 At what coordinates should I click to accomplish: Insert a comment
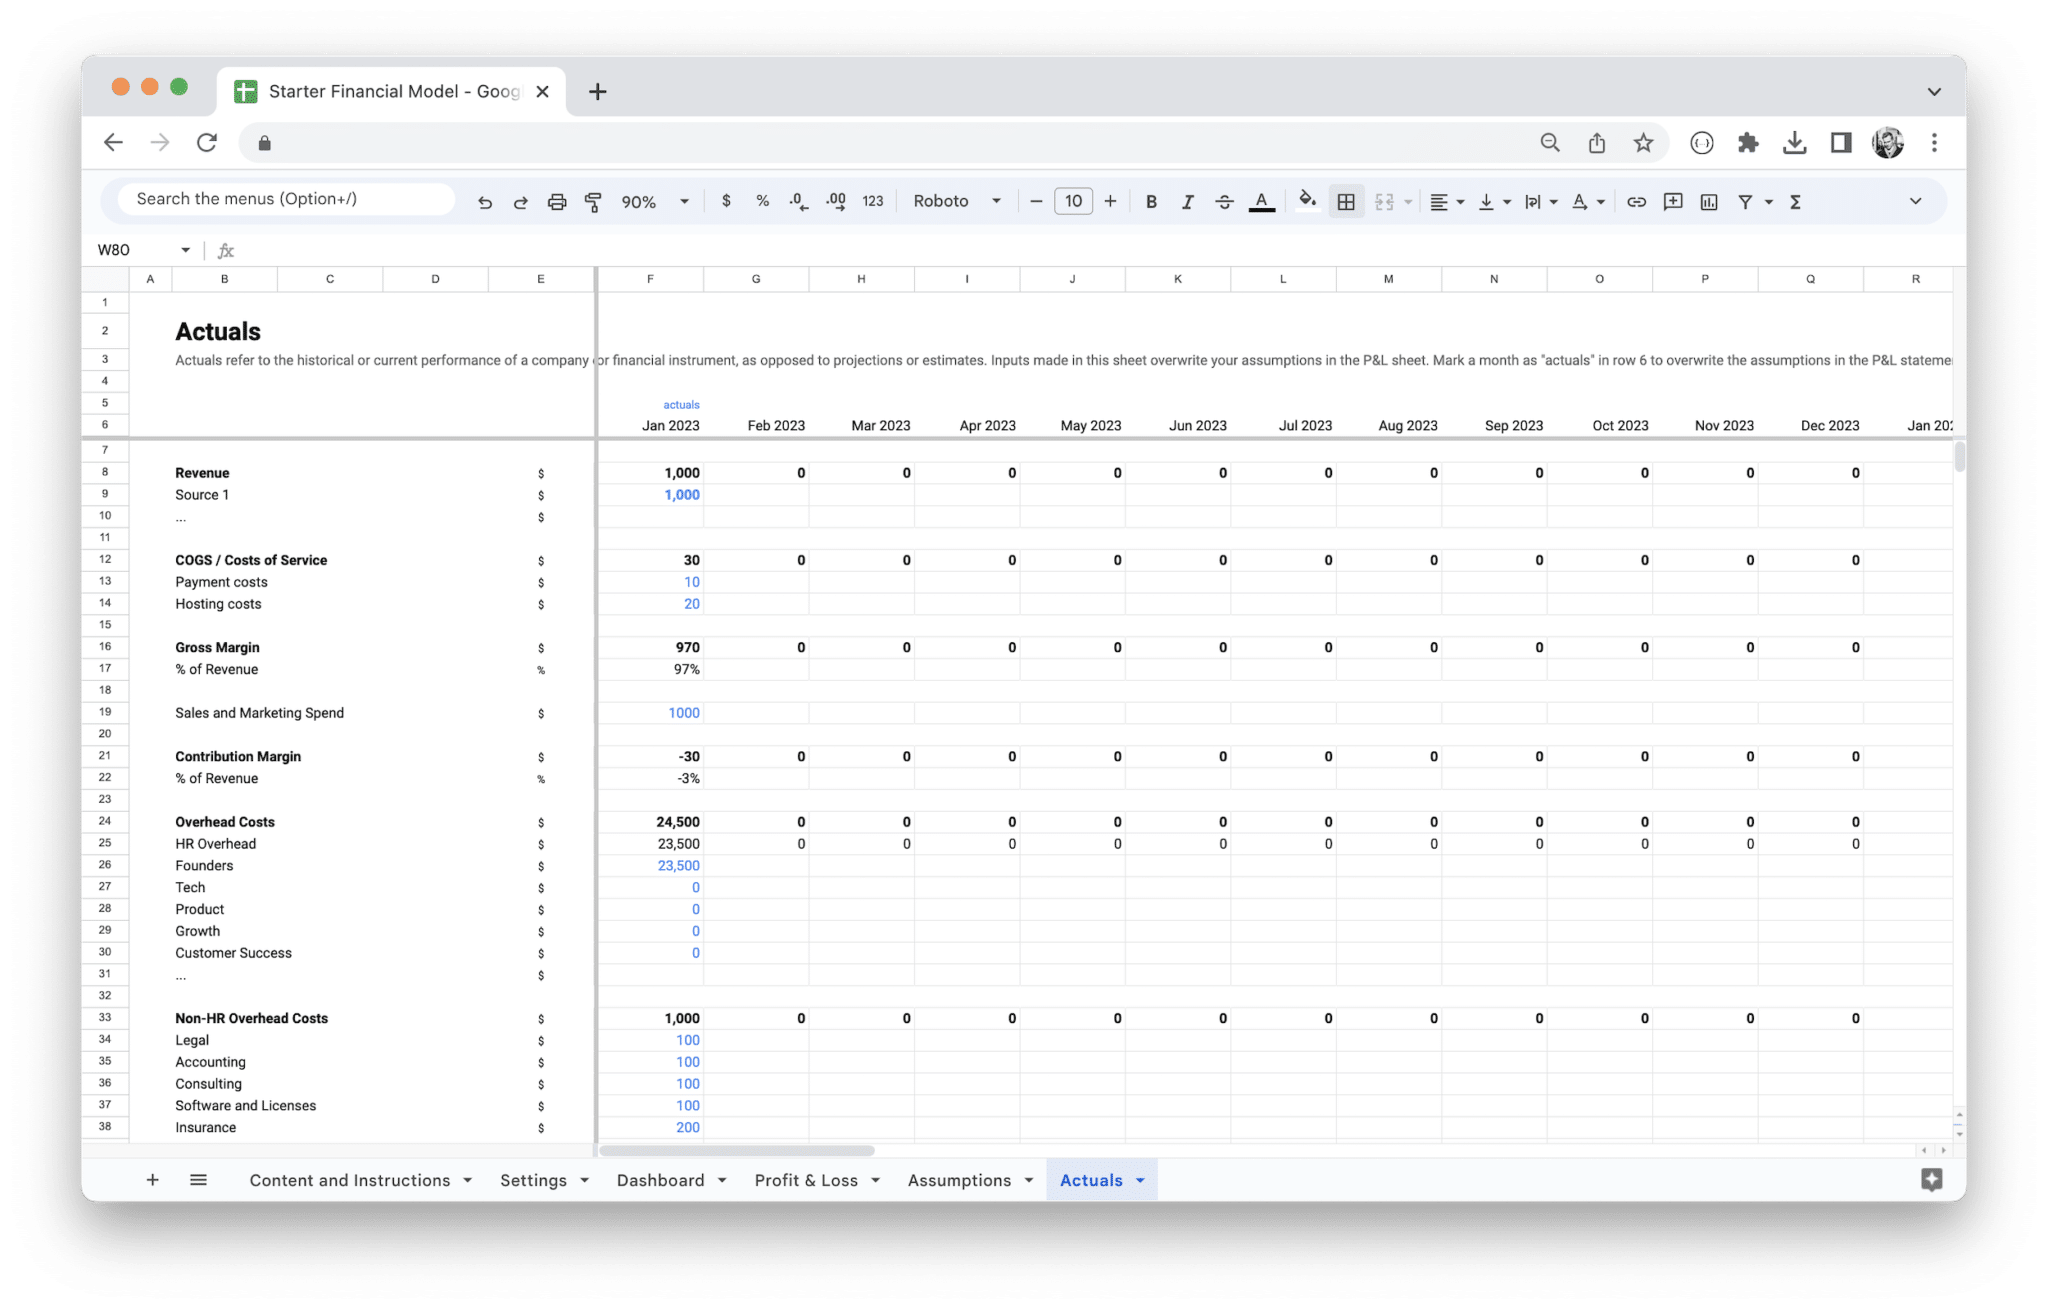pyautogui.click(x=1673, y=201)
